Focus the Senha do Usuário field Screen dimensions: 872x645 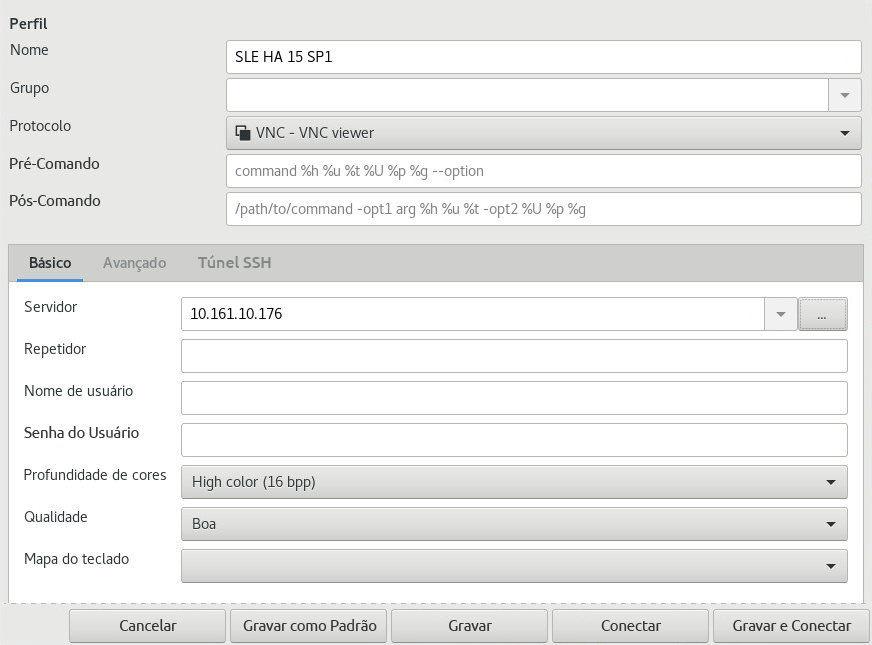point(514,440)
